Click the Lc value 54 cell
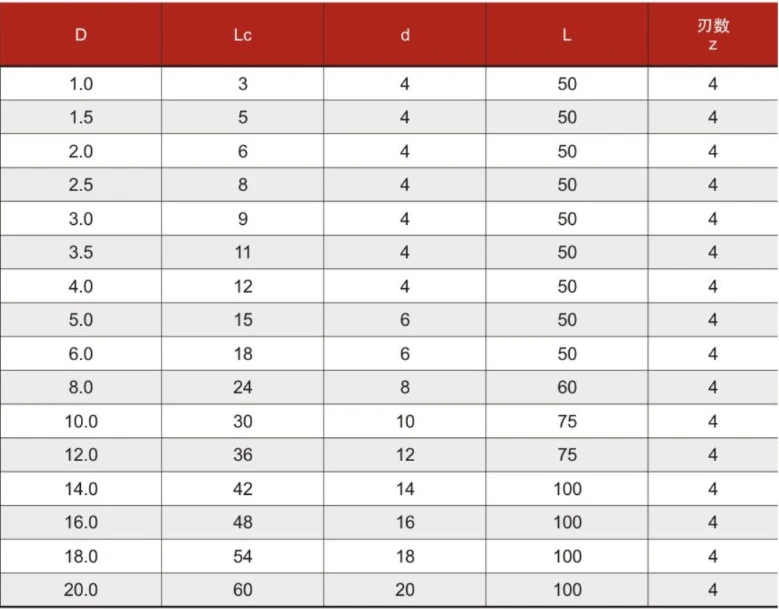This screenshot has width=779, height=609. [242, 556]
